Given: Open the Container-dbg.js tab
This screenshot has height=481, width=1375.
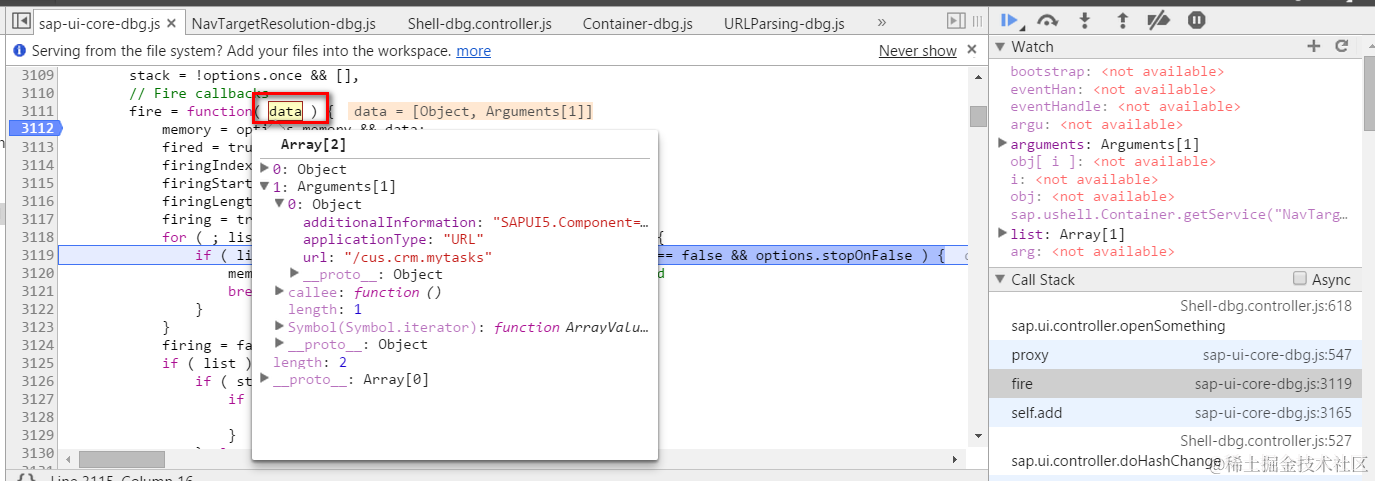Looking at the screenshot, I should [x=637, y=22].
